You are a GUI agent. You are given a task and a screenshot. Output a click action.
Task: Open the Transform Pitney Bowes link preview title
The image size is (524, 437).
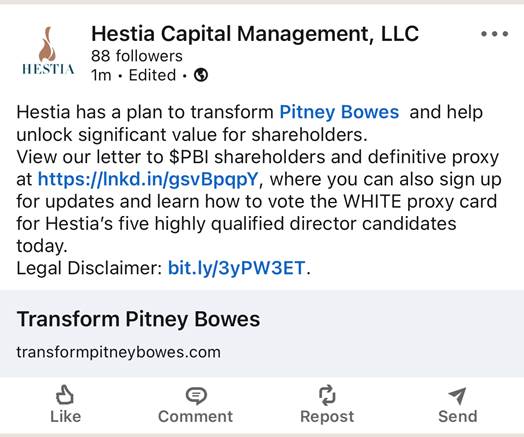tap(138, 319)
